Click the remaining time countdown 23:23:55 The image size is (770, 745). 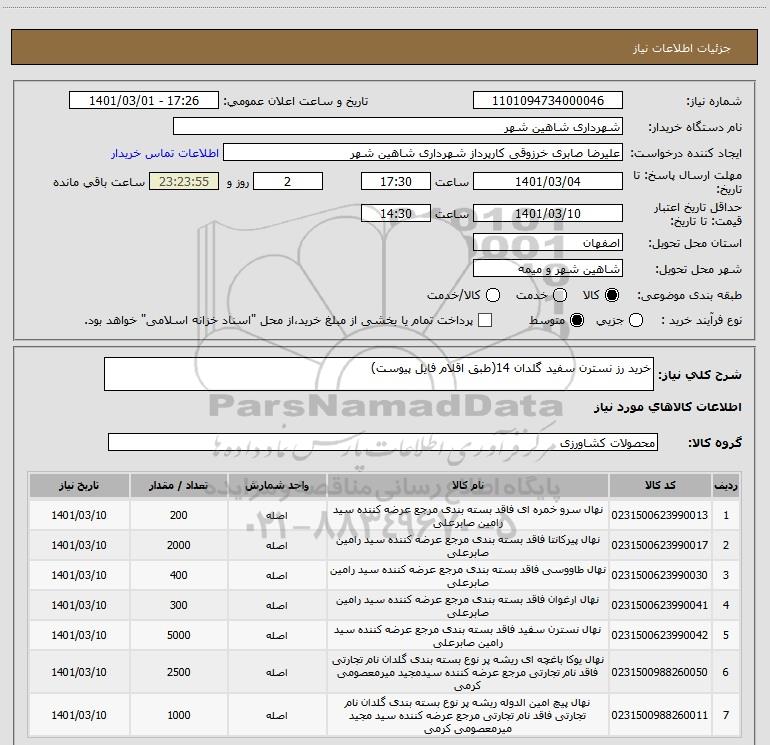pos(184,181)
